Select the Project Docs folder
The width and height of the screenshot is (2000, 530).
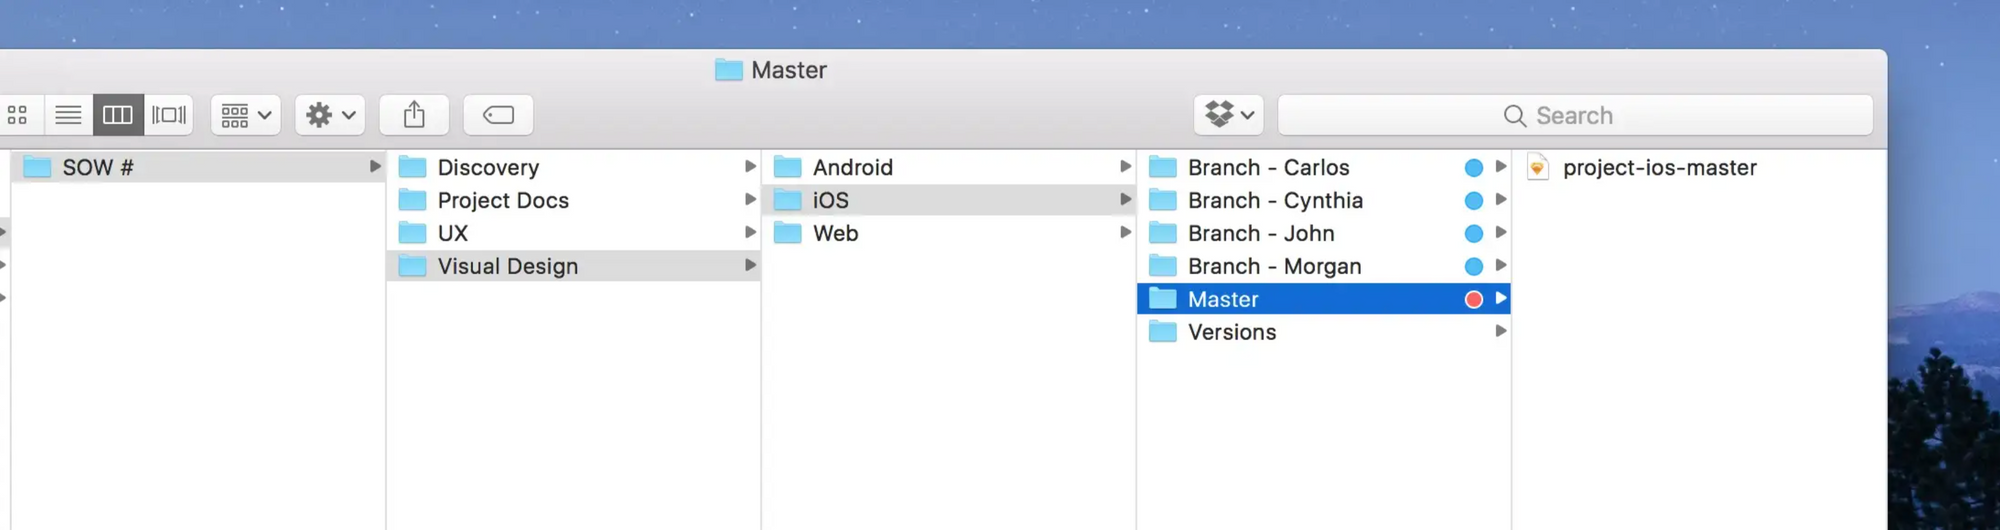[x=502, y=201]
